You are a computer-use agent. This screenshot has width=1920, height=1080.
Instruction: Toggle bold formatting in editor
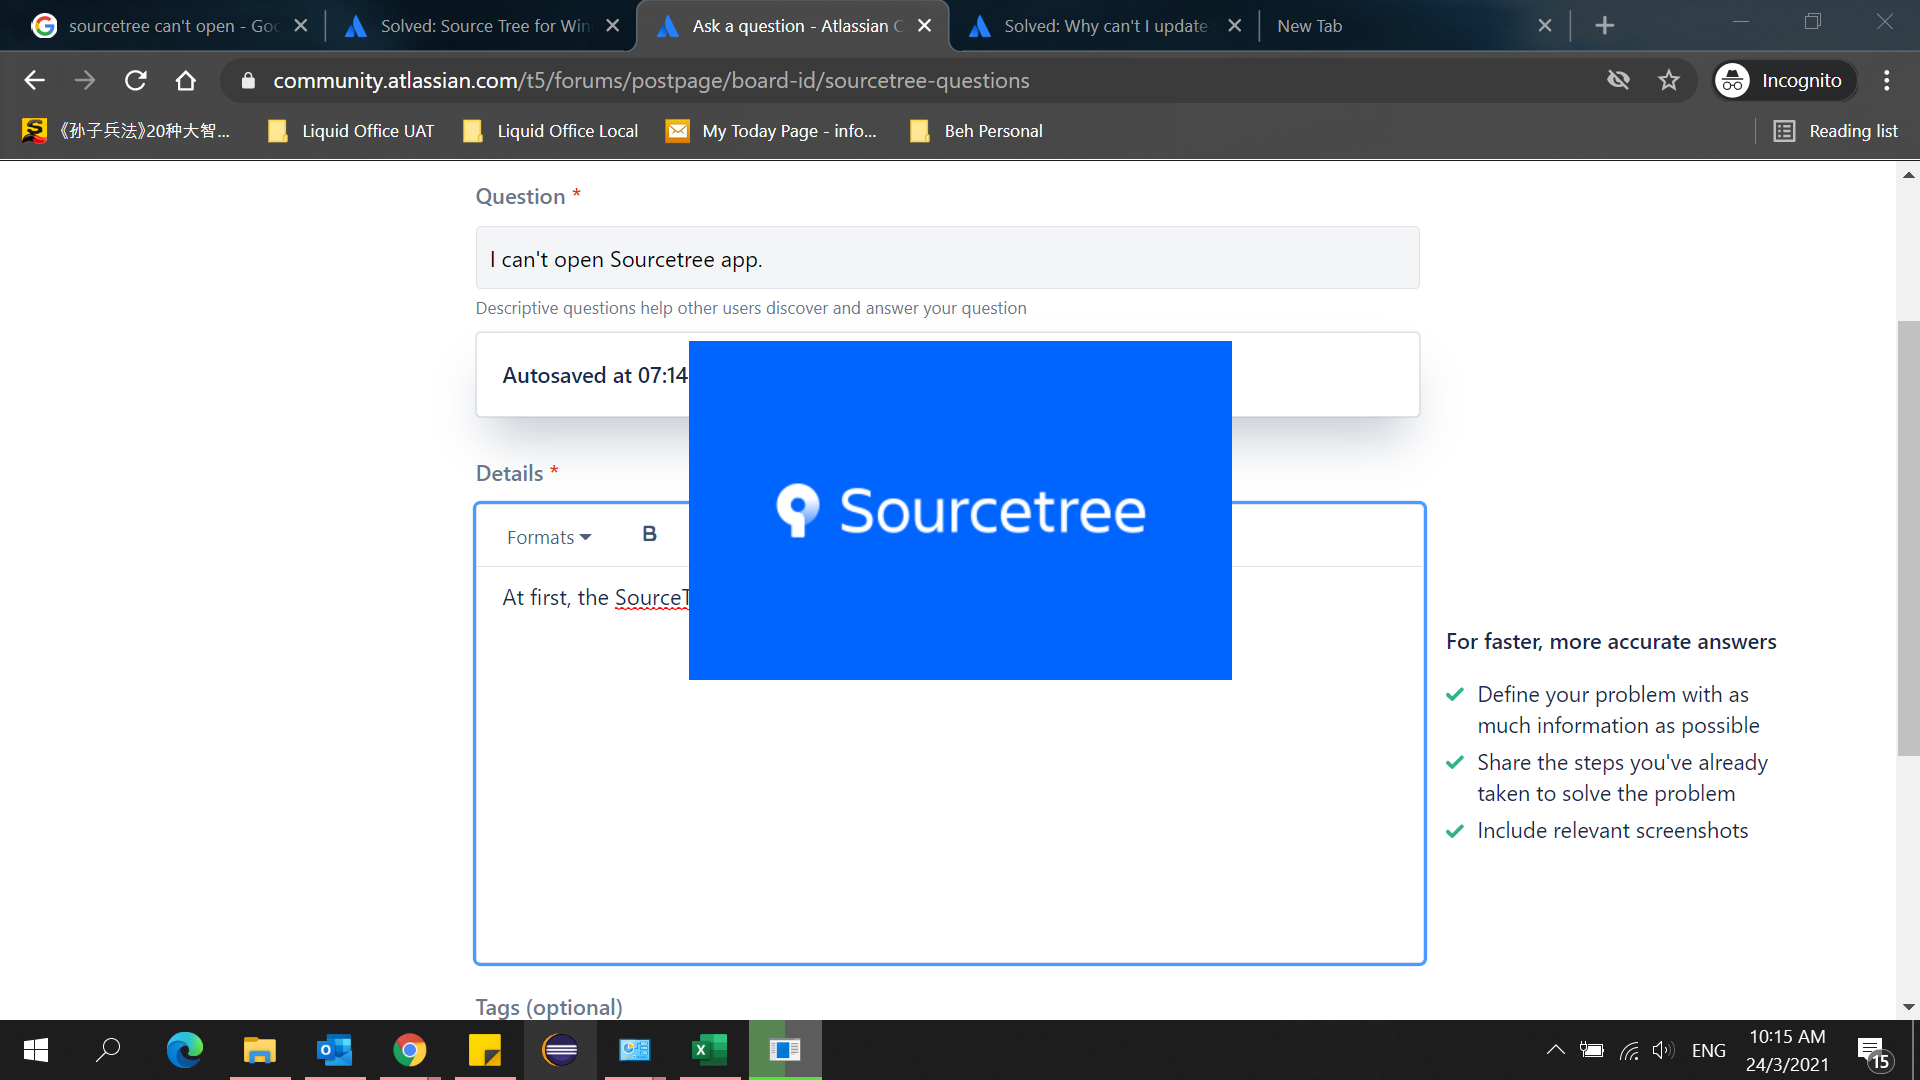649,534
